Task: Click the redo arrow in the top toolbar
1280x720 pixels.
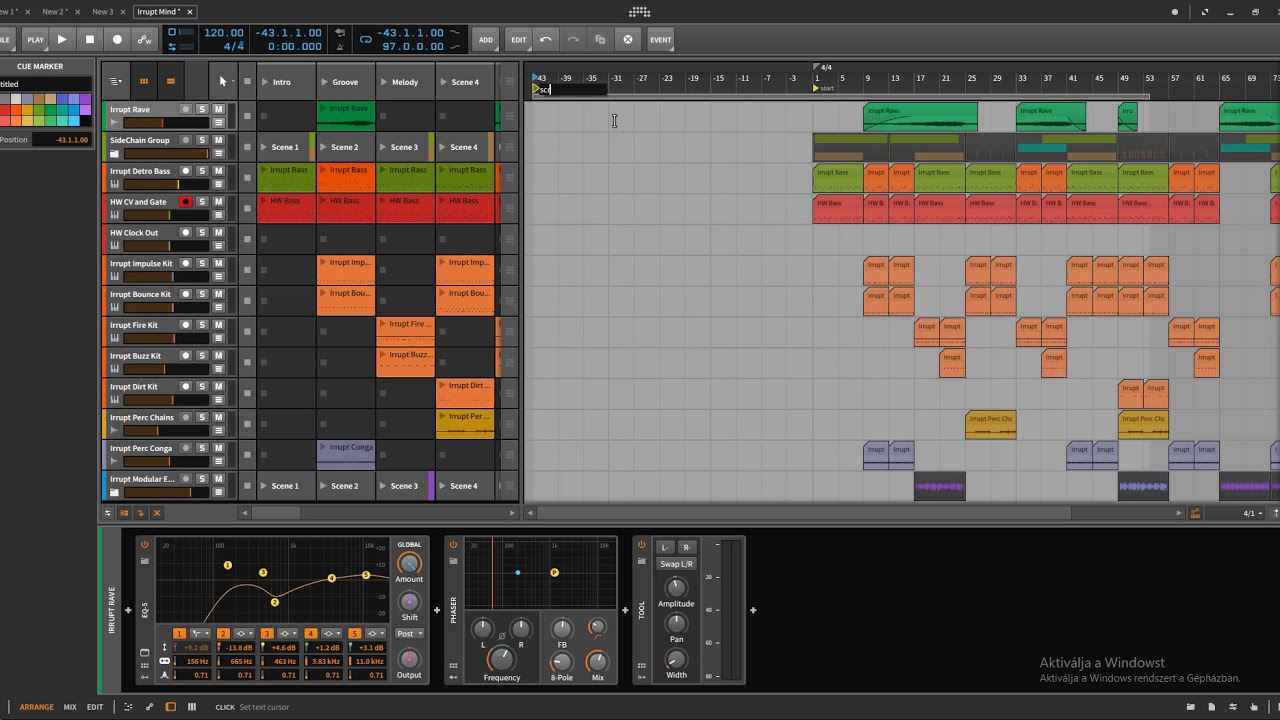Action: pyautogui.click(x=573, y=39)
